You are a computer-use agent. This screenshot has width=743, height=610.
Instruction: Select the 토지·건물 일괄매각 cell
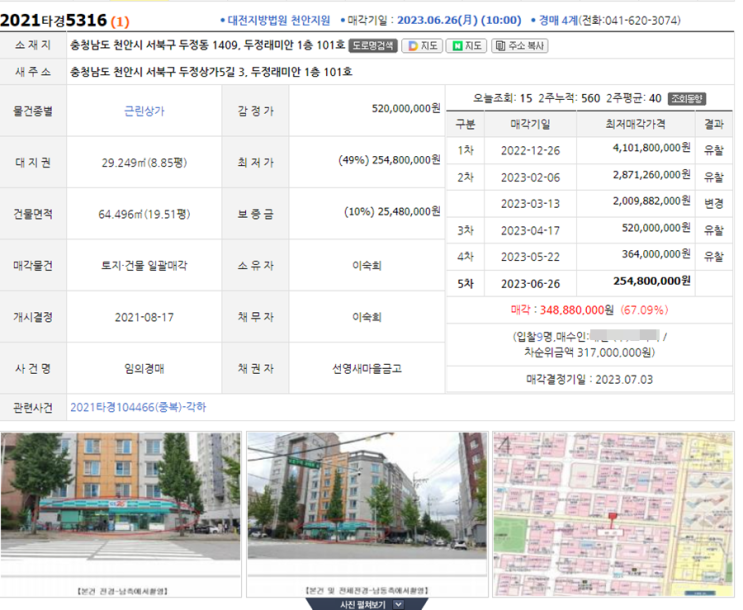coord(144,265)
